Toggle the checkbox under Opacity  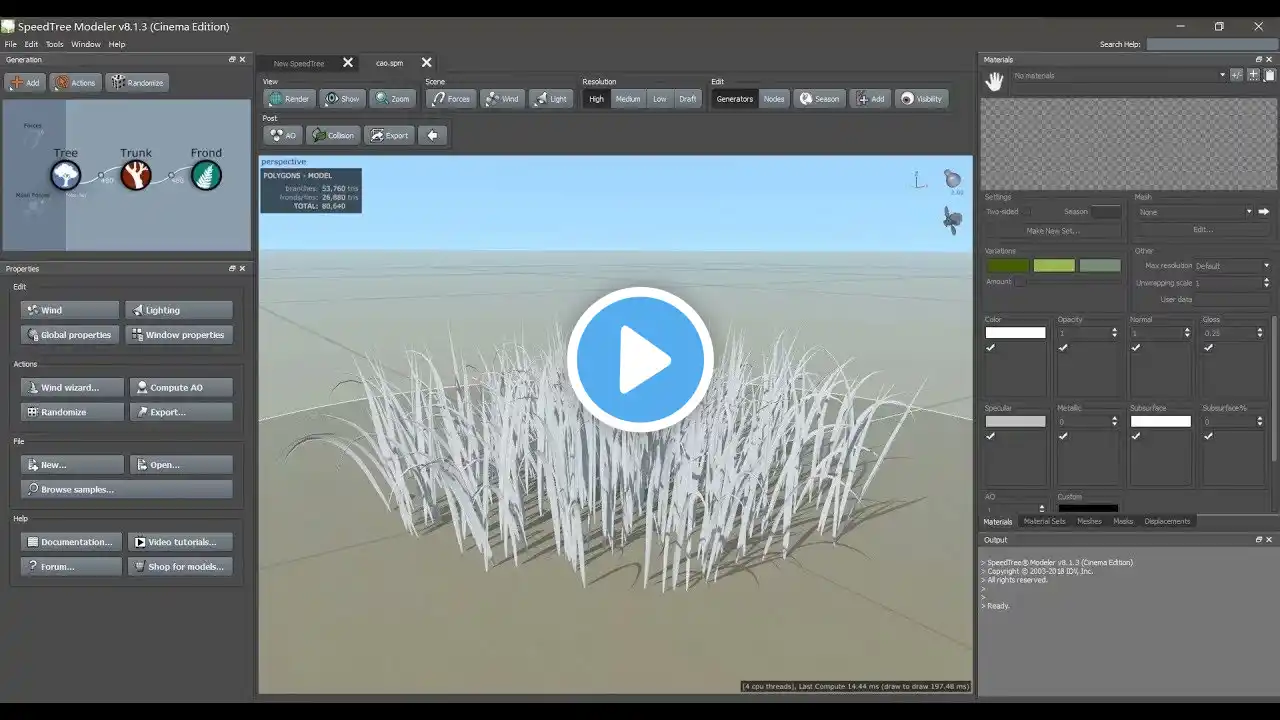coord(1063,347)
